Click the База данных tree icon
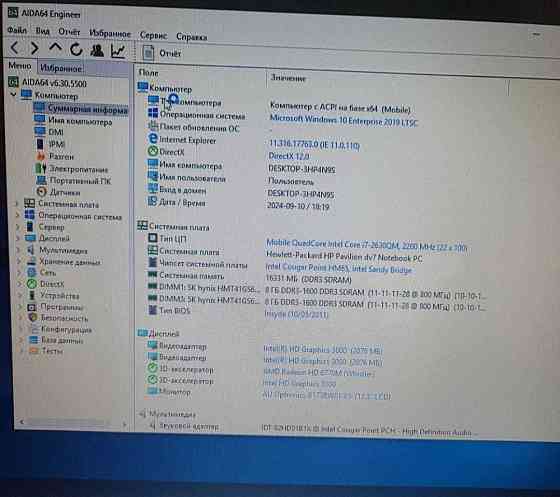The image size is (560, 497). pyautogui.click(x=34, y=340)
